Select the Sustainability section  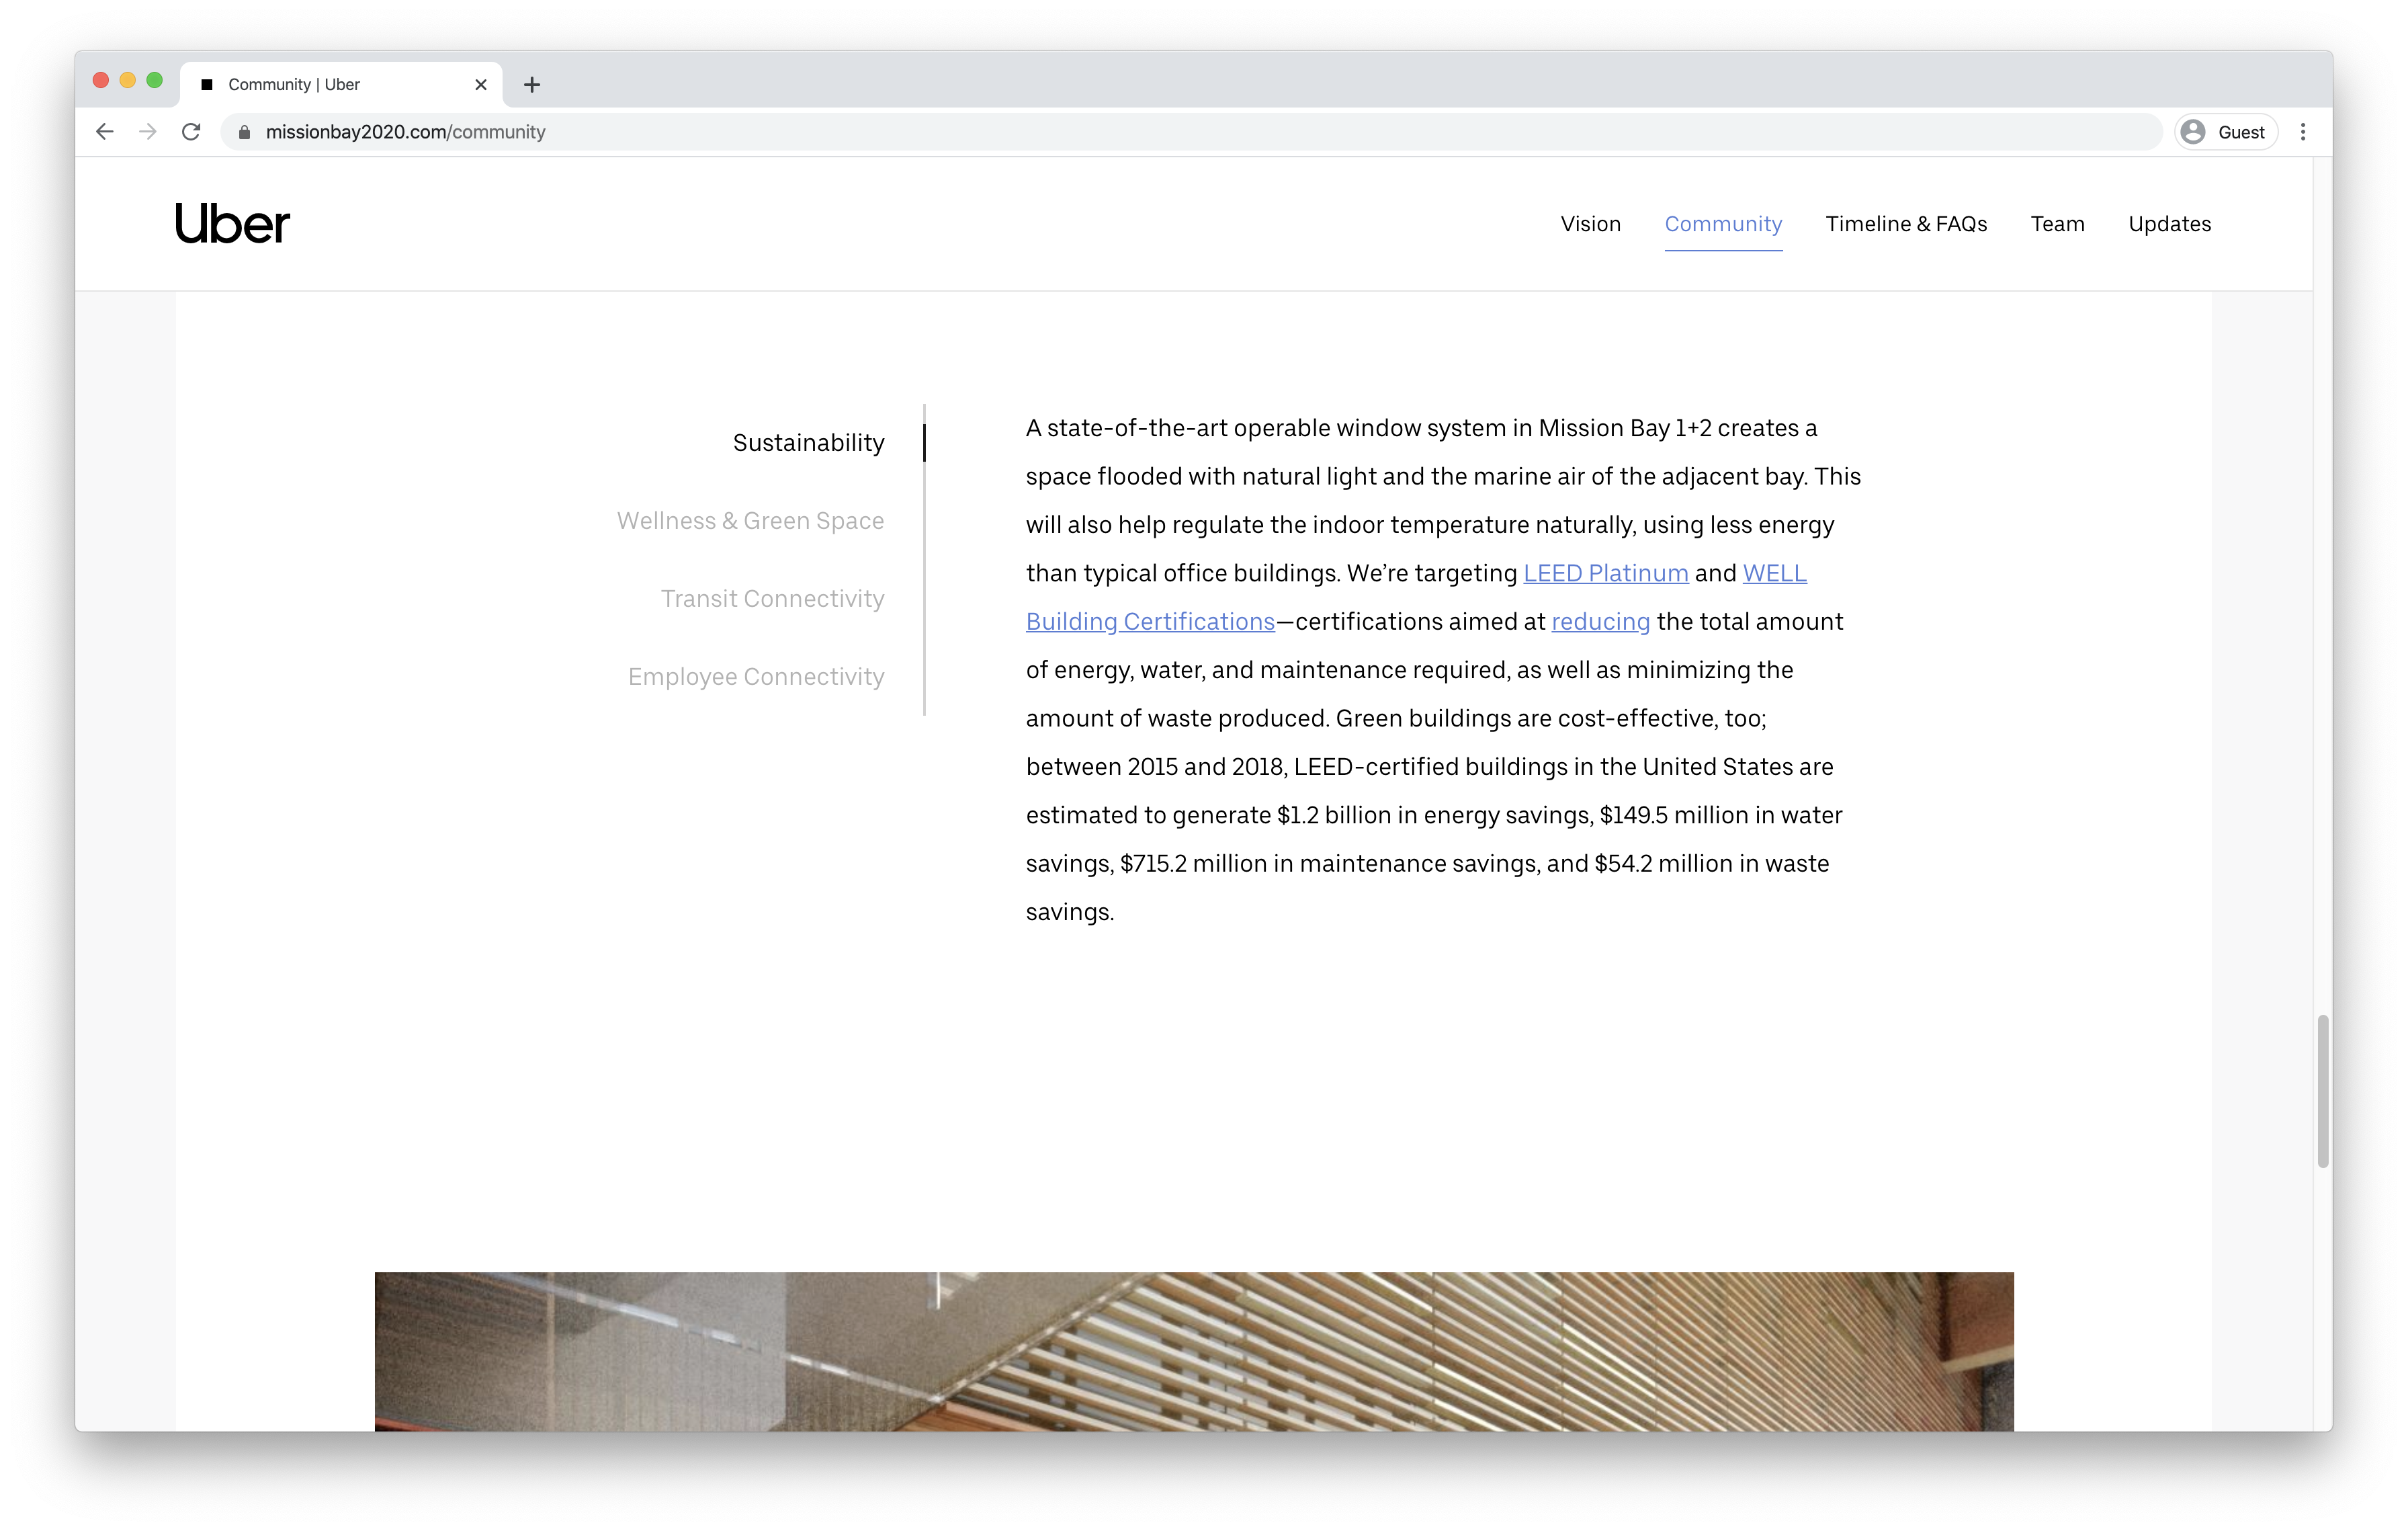coord(808,443)
